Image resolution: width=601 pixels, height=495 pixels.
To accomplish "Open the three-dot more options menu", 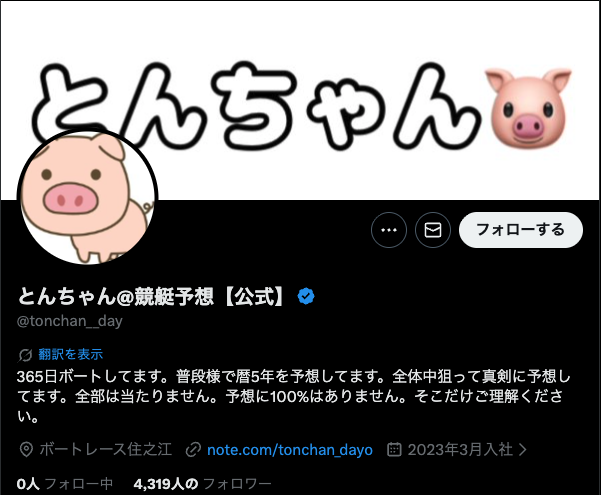I will (389, 230).
